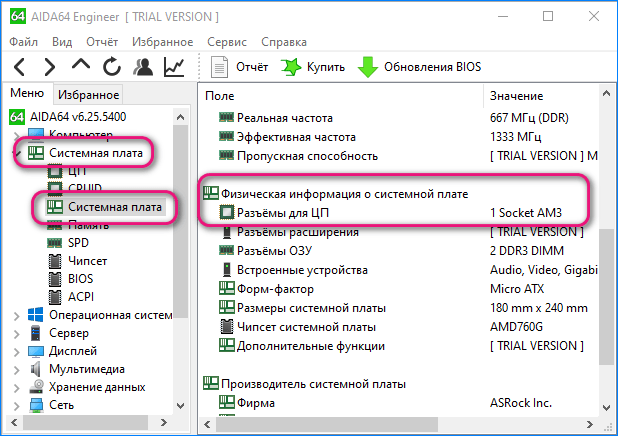Click the SPD memory chip icon

pyautogui.click(x=54, y=243)
